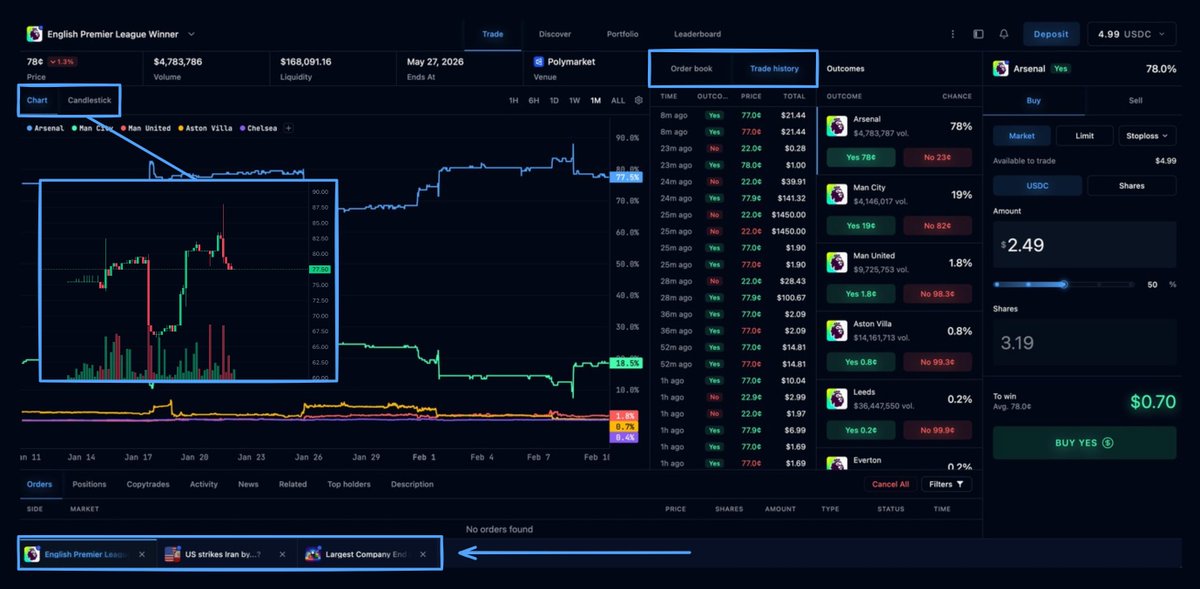Click the amount percentage slider handle
1200x589 pixels.
(1064, 284)
